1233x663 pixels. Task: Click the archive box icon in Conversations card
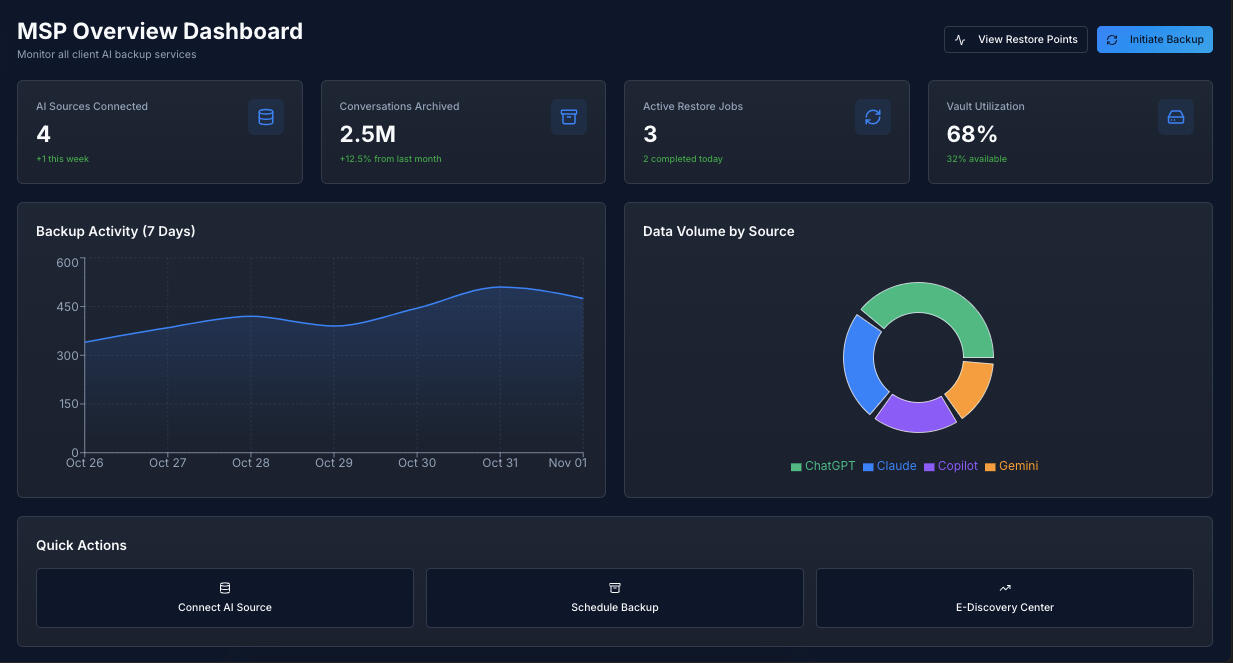tap(568, 117)
